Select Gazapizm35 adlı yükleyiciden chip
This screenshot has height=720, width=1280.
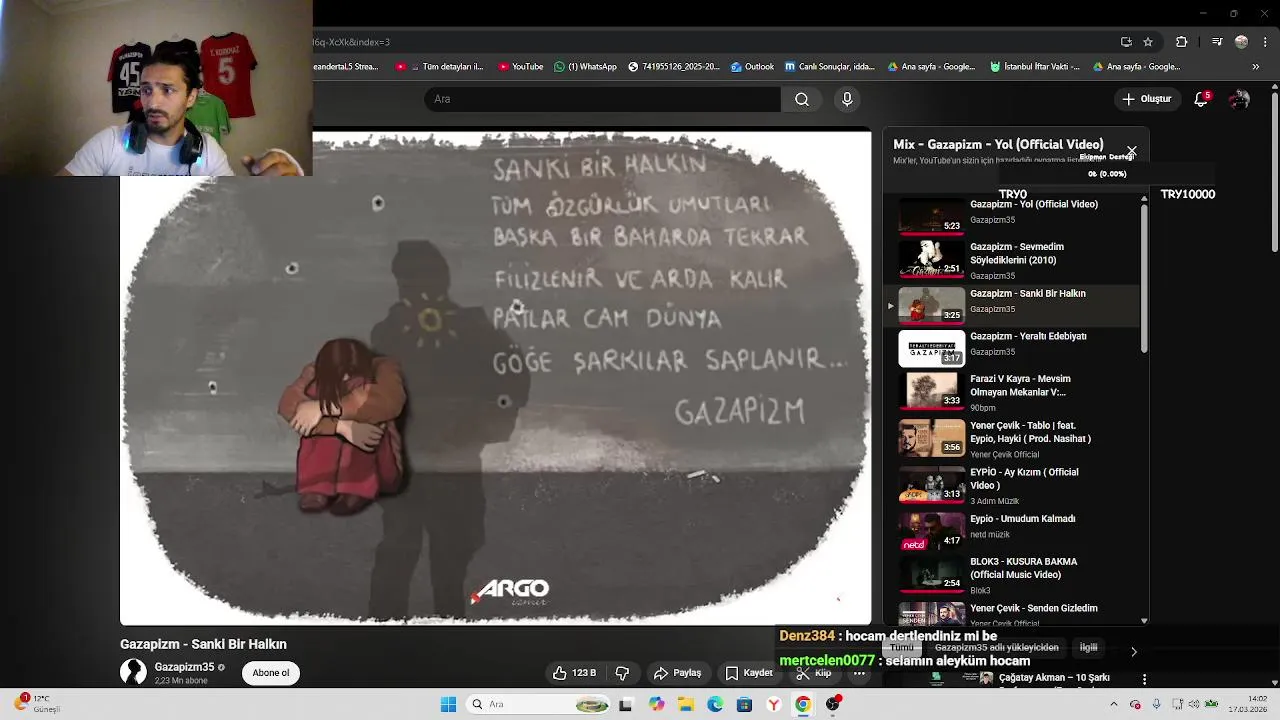click(x=996, y=647)
